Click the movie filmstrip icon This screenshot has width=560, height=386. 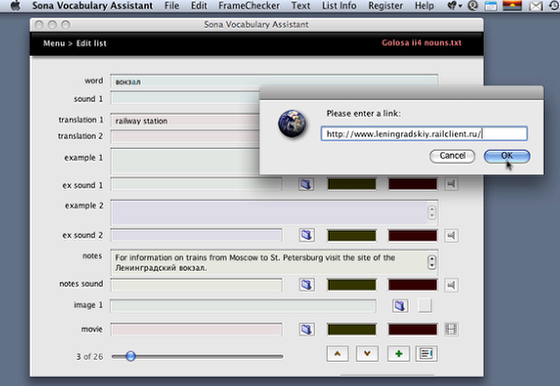point(451,329)
